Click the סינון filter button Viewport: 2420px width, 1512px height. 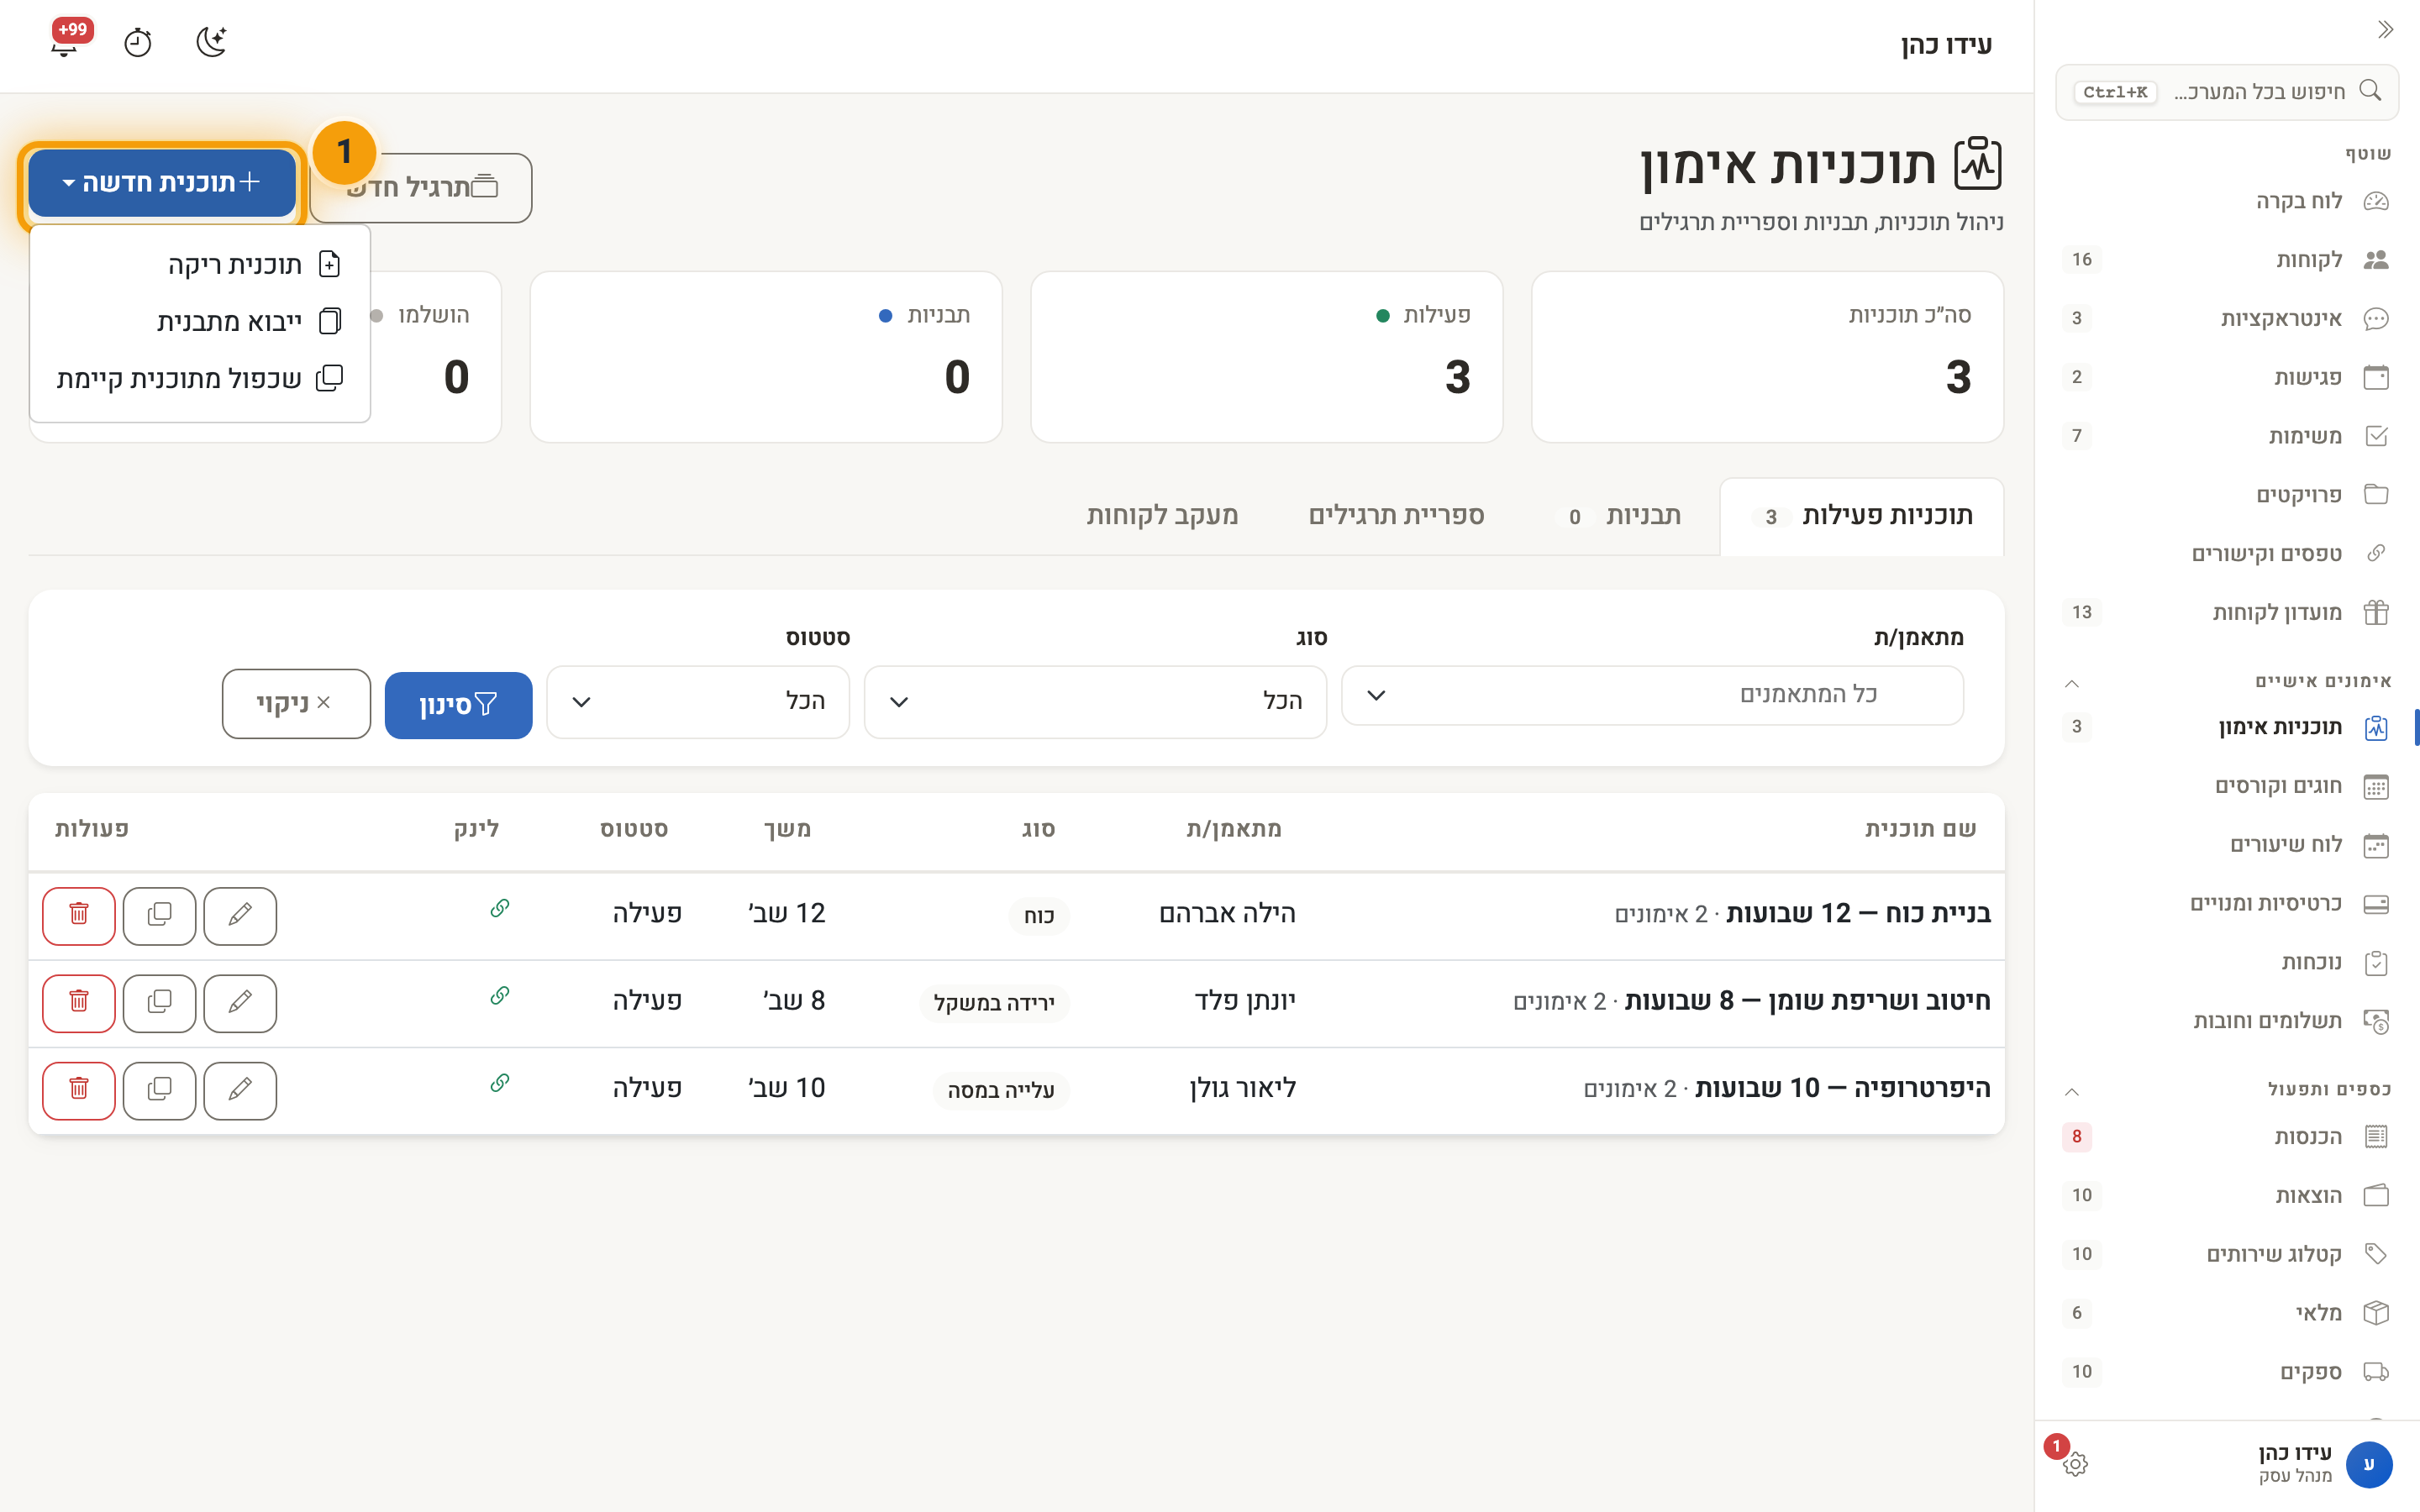click(458, 705)
